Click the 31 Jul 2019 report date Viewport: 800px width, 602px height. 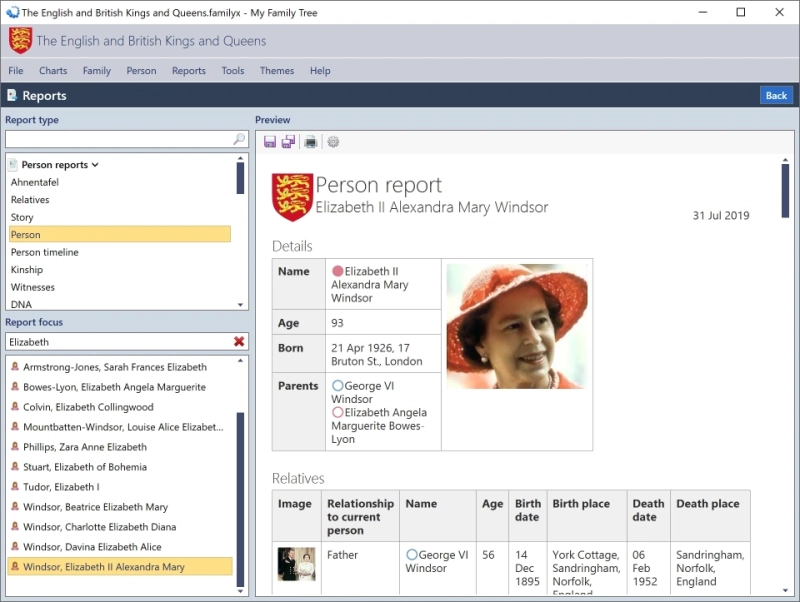(x=720, y=215)
